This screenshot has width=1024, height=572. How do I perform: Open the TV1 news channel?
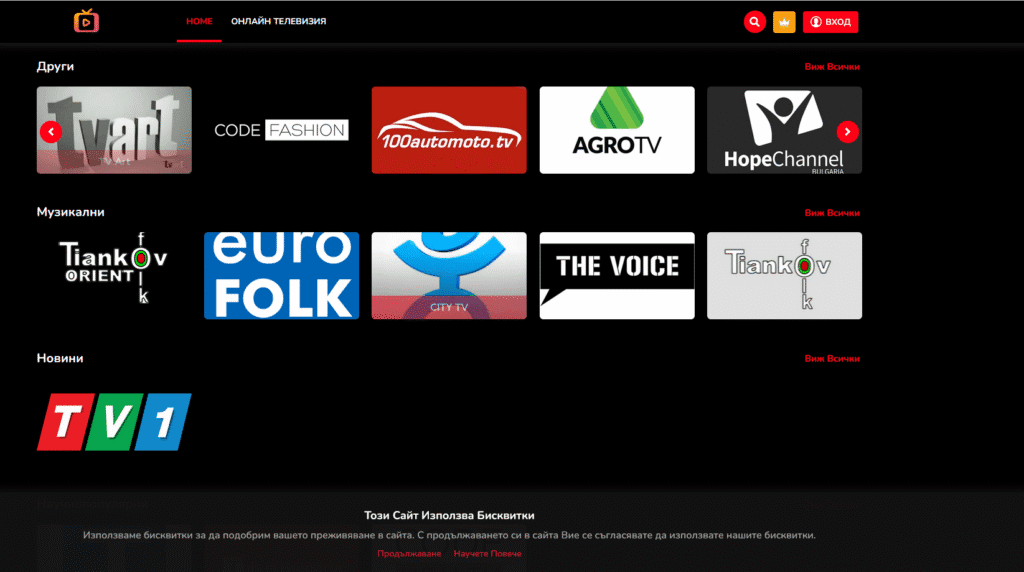coord(114,421)
